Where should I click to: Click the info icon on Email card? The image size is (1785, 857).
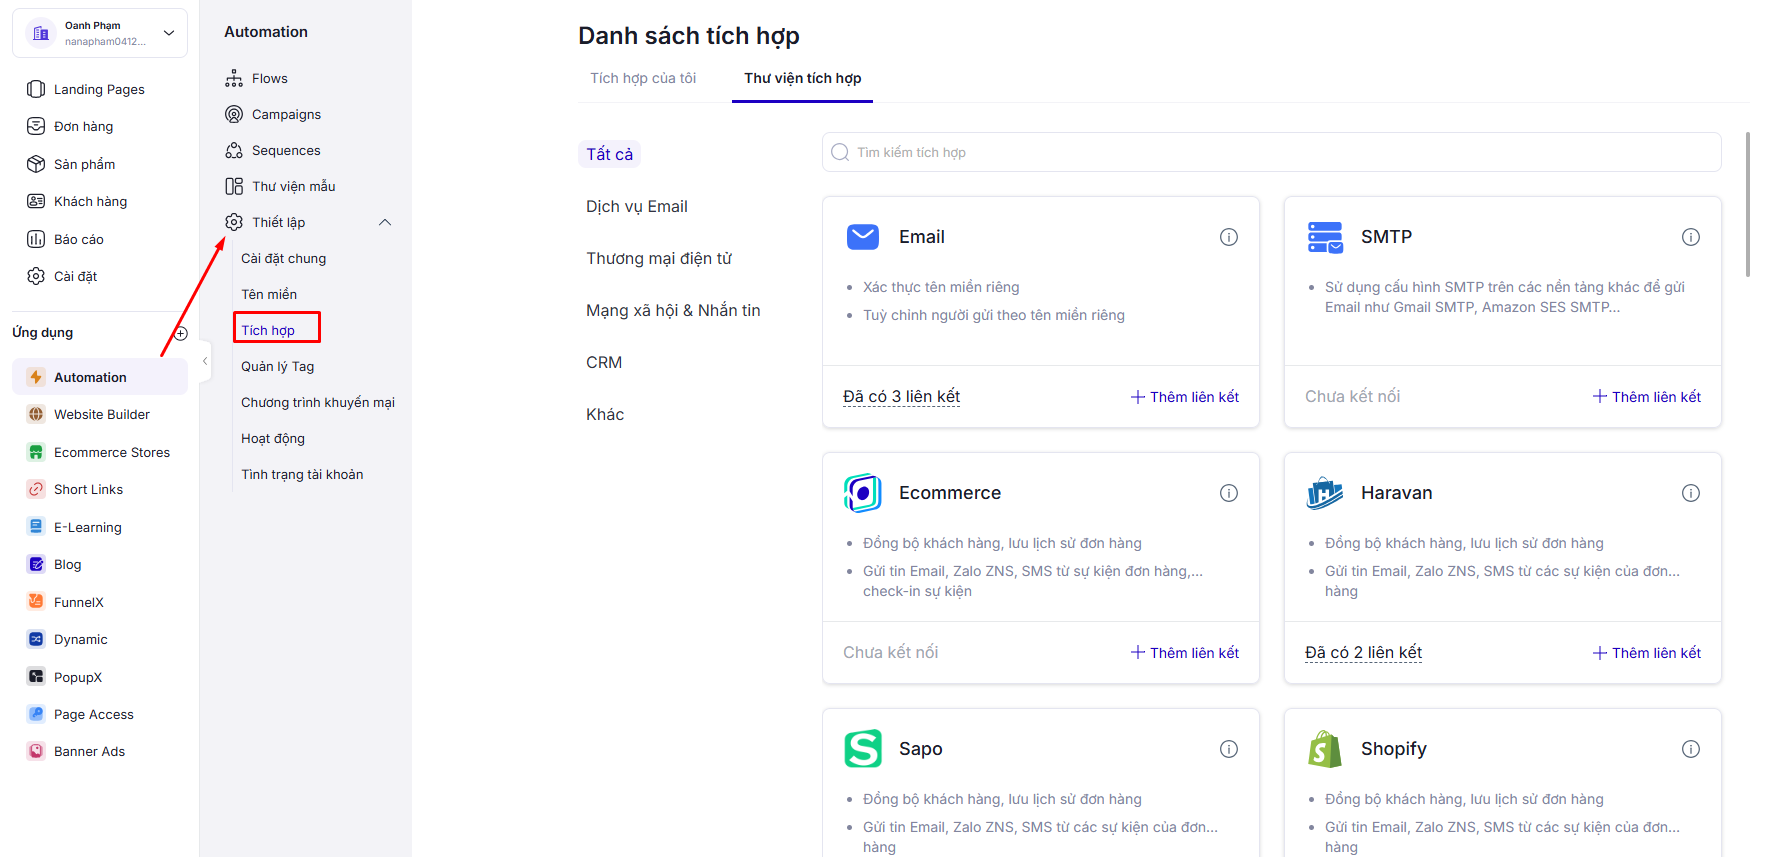(1228, 237)
